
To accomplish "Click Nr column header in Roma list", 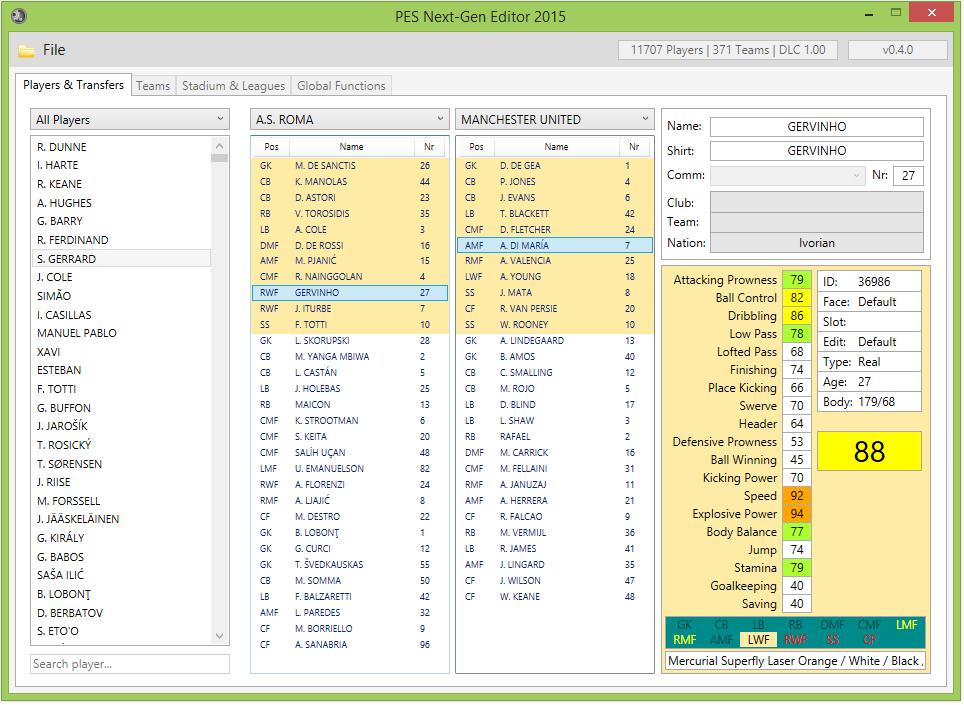I will click(x=429, y=147).
